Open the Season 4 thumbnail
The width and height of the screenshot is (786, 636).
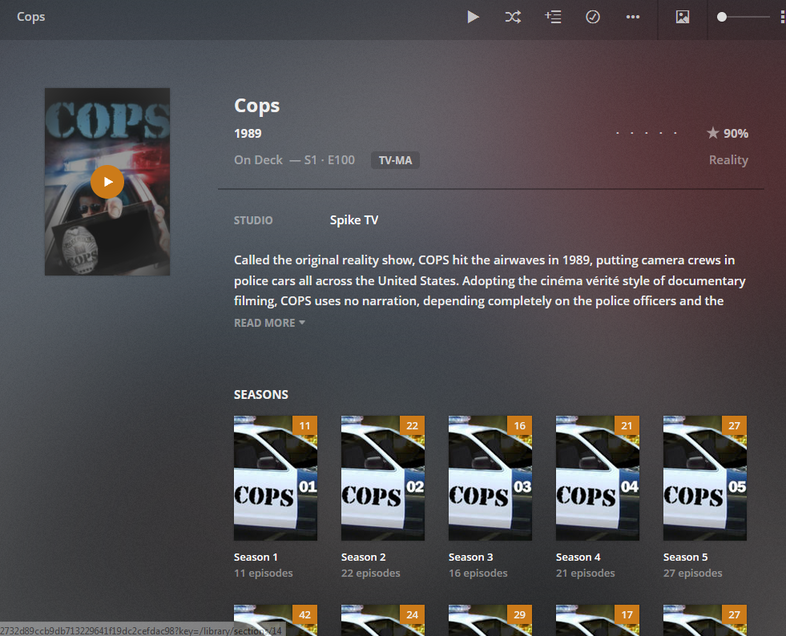point(597,478)
